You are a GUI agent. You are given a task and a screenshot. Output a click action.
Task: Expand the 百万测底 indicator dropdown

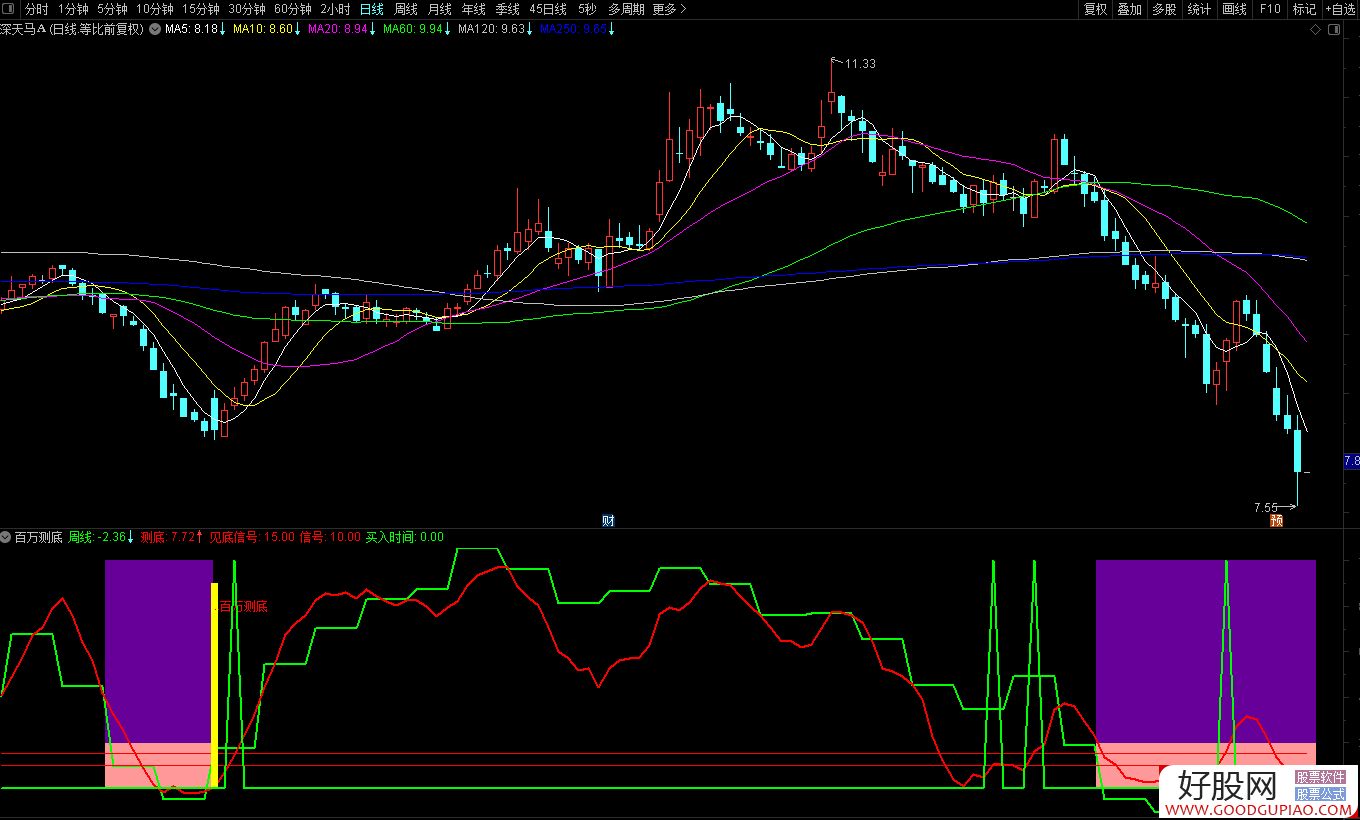(x=7, y=537)
